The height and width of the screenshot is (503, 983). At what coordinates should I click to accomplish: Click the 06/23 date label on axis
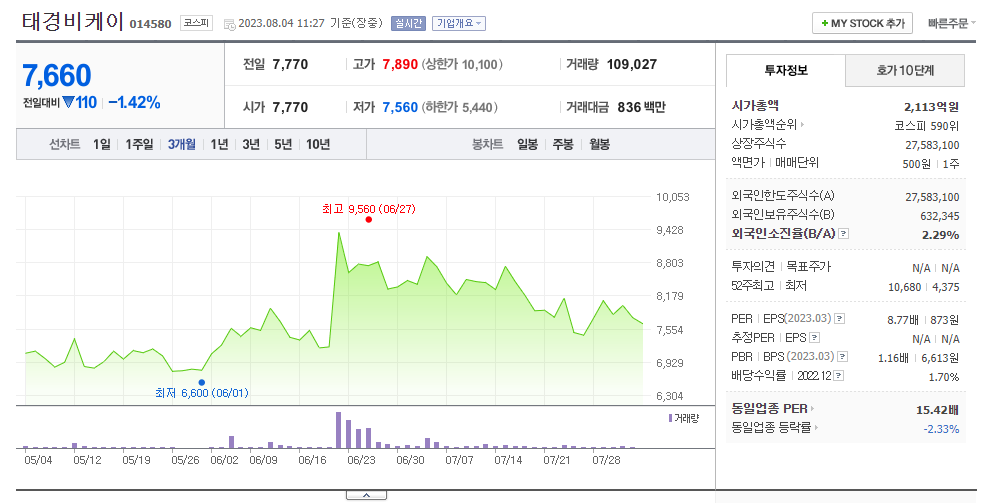[362, 460]
